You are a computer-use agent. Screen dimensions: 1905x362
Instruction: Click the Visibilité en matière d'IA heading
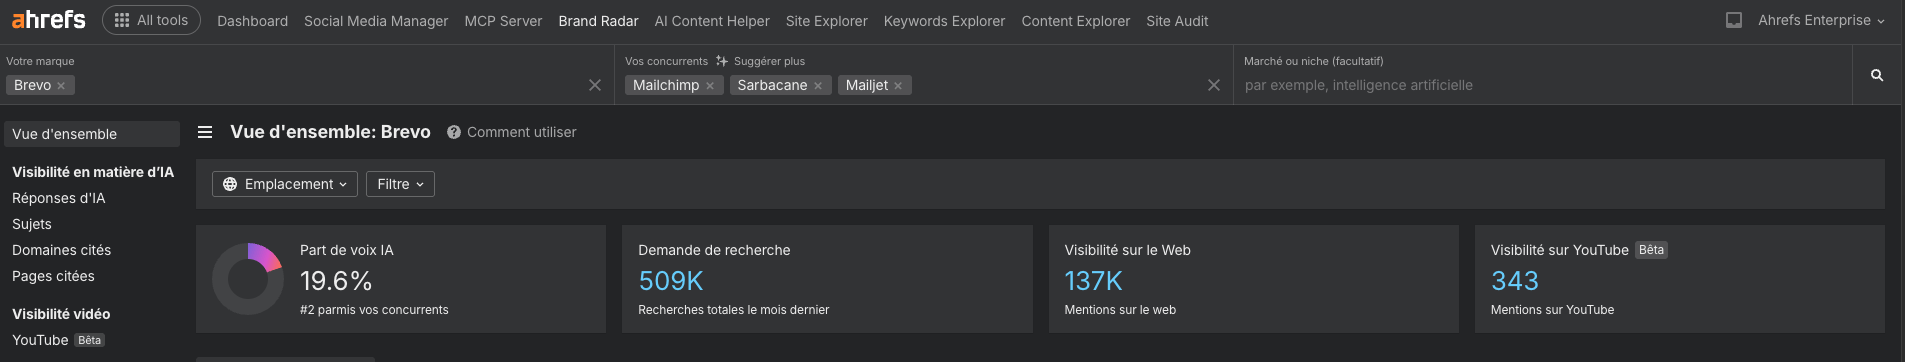tap(93, 172)
